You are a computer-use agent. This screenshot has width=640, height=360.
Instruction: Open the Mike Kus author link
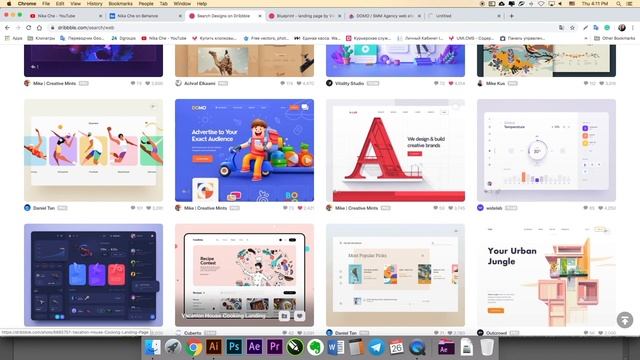coord(496,83)
